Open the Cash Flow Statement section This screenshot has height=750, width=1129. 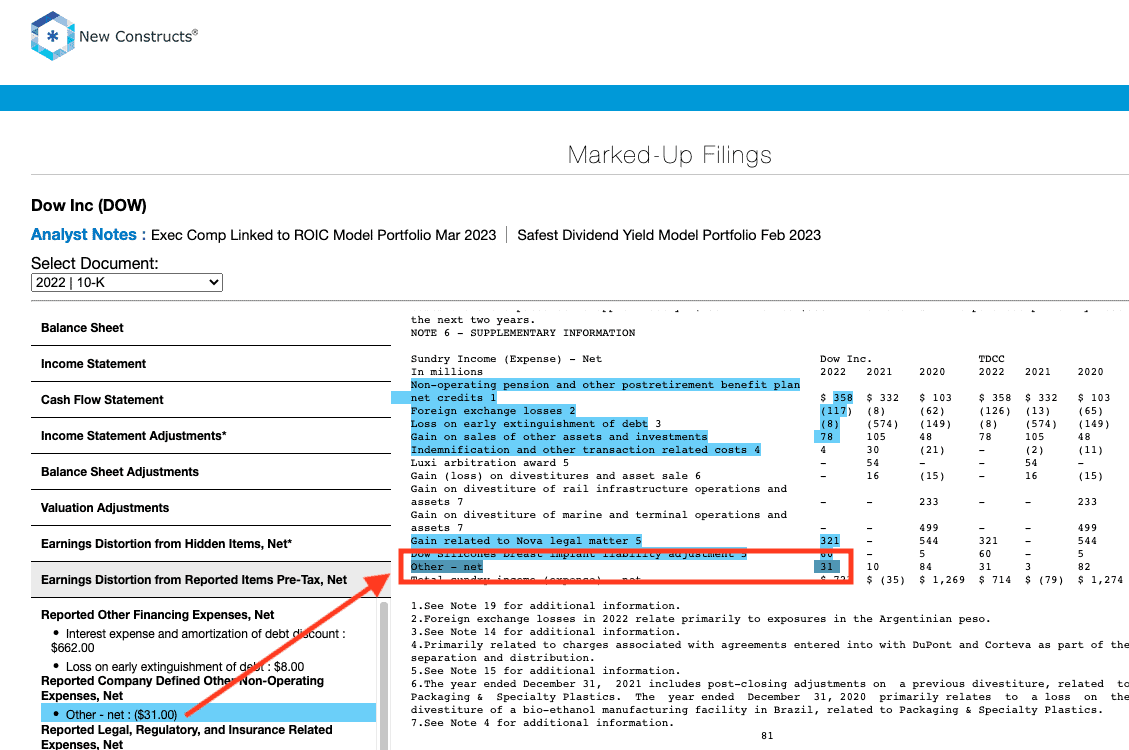click(211, 400)
